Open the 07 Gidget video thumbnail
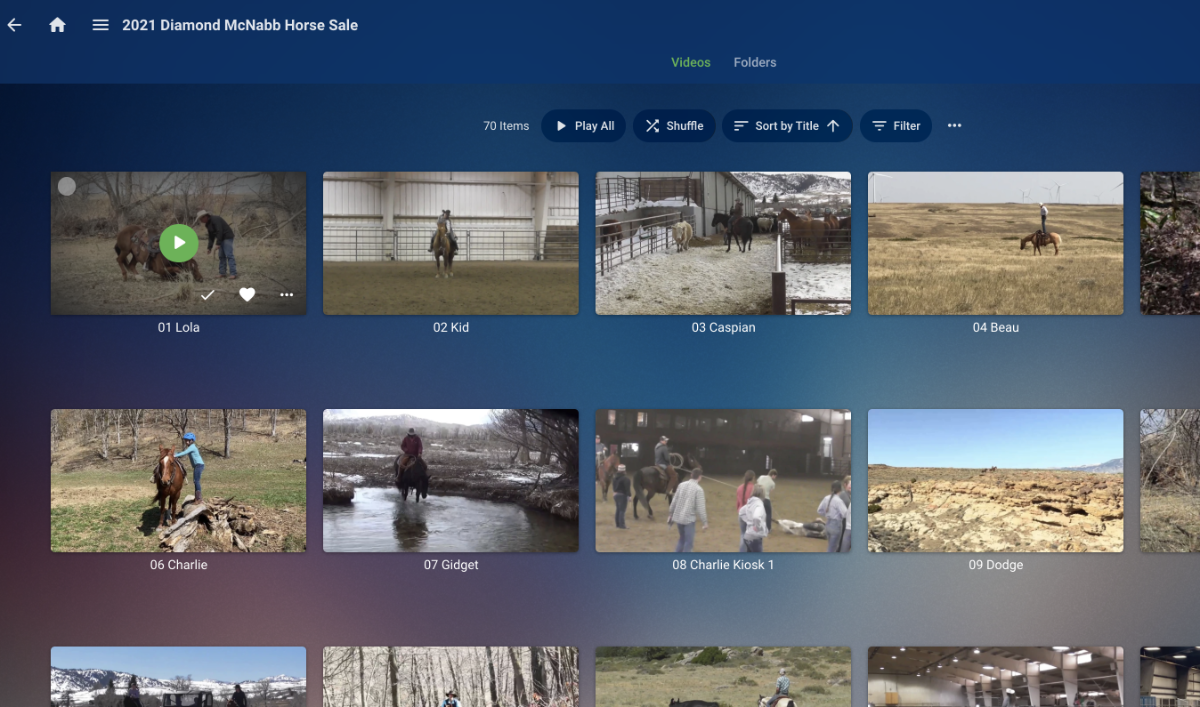Screen dimensions: 1200x707 point(451,480)
